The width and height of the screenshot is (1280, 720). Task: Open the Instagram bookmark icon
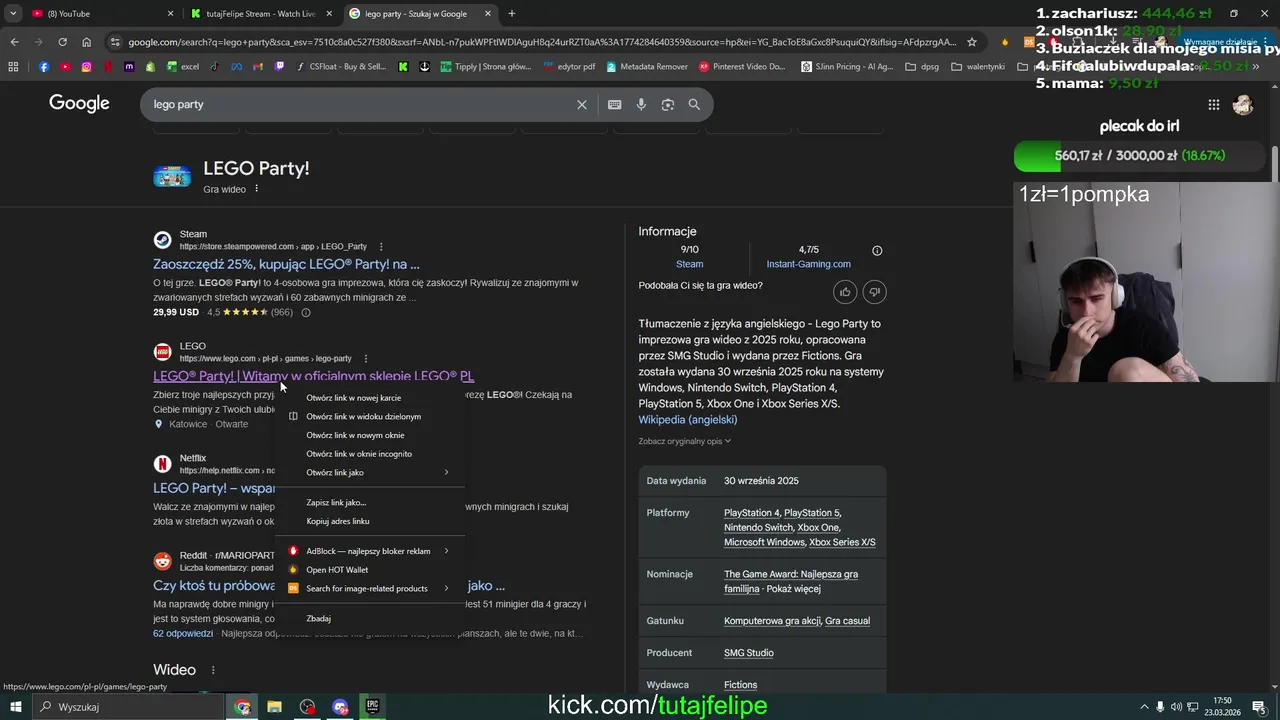click(x=87, y=67)
